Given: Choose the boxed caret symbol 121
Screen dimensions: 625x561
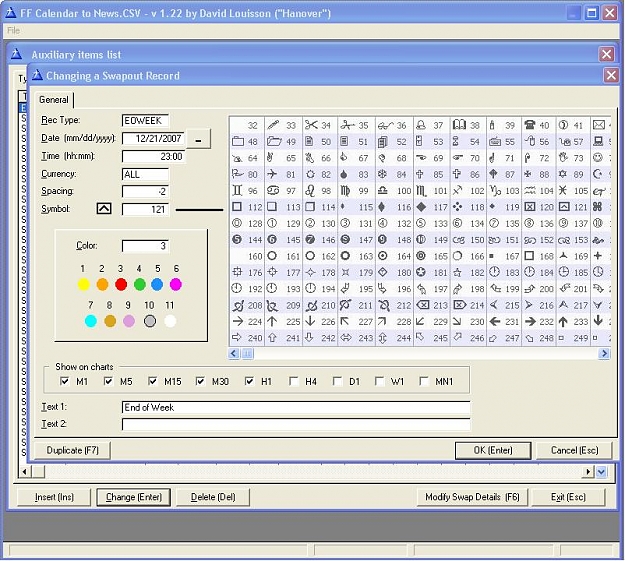Looking at the screenshot, I should (x=564, y=207).
